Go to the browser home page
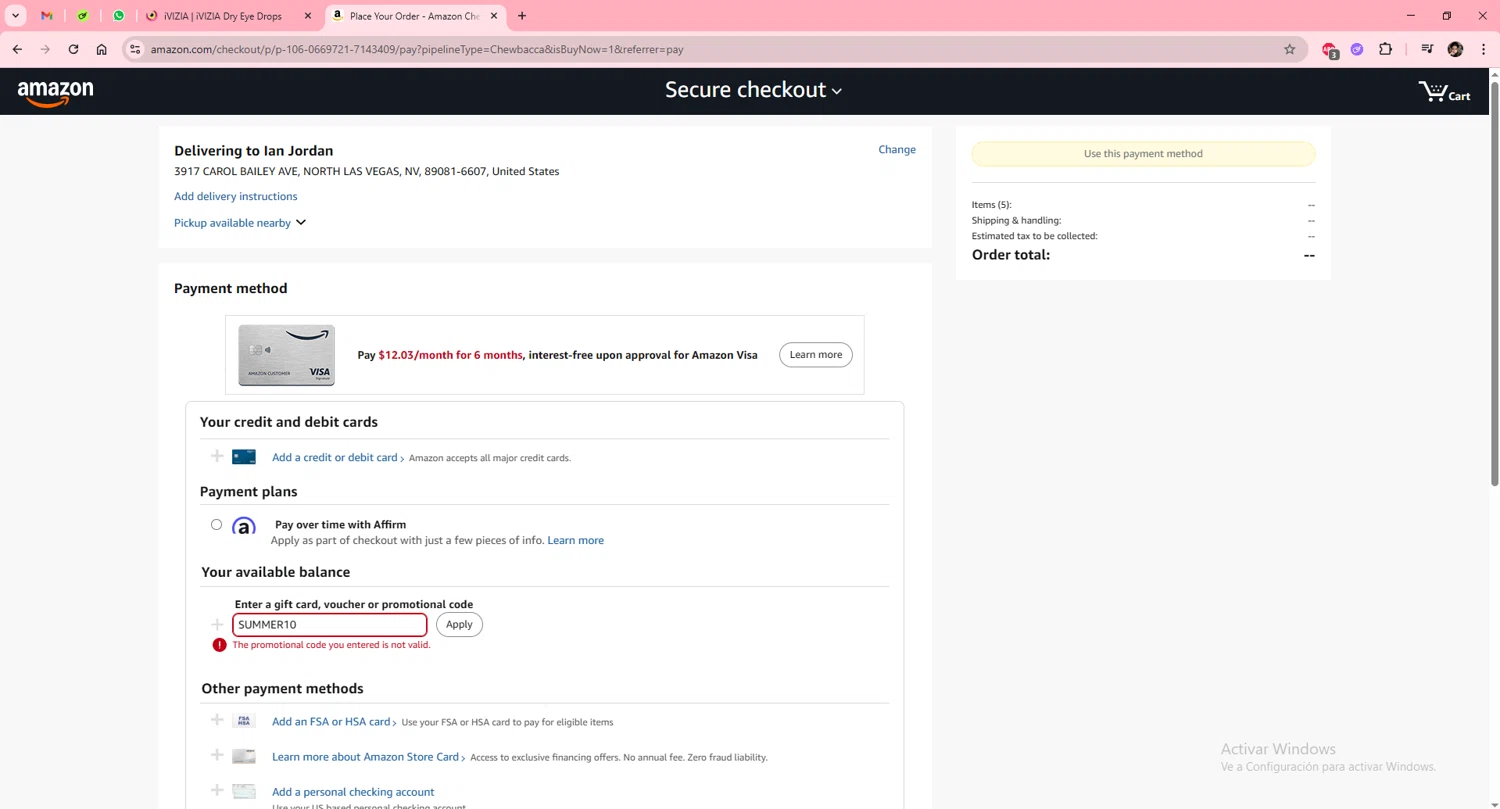Viewport: 1500px width, 809px height. [101, 49]
